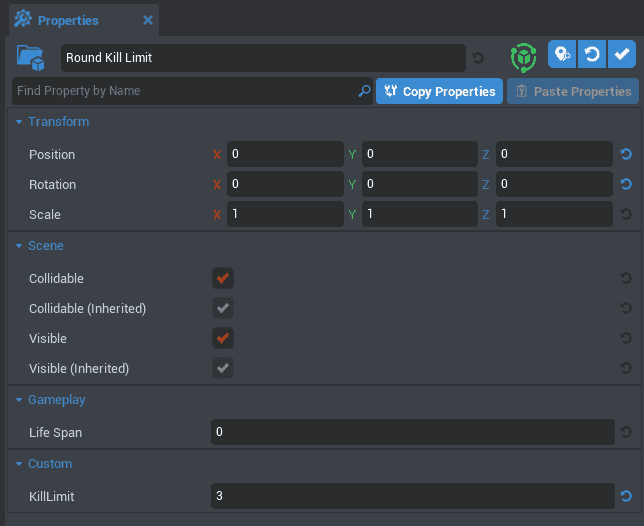Collapse the Custom section

click(x=19, y=464)
